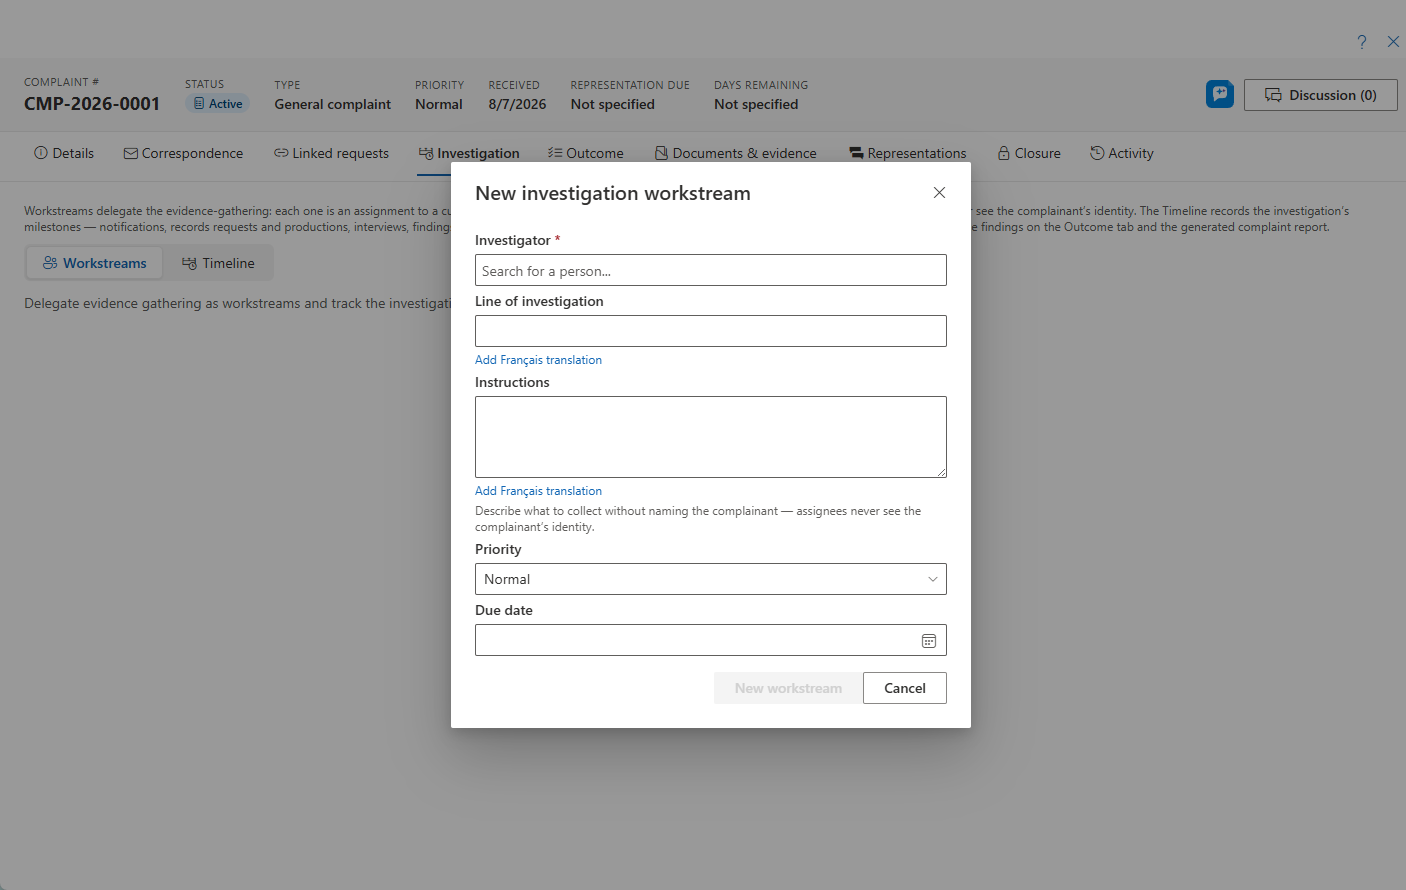
Task: Switch to Representations tab
Action: coord(907,153)
